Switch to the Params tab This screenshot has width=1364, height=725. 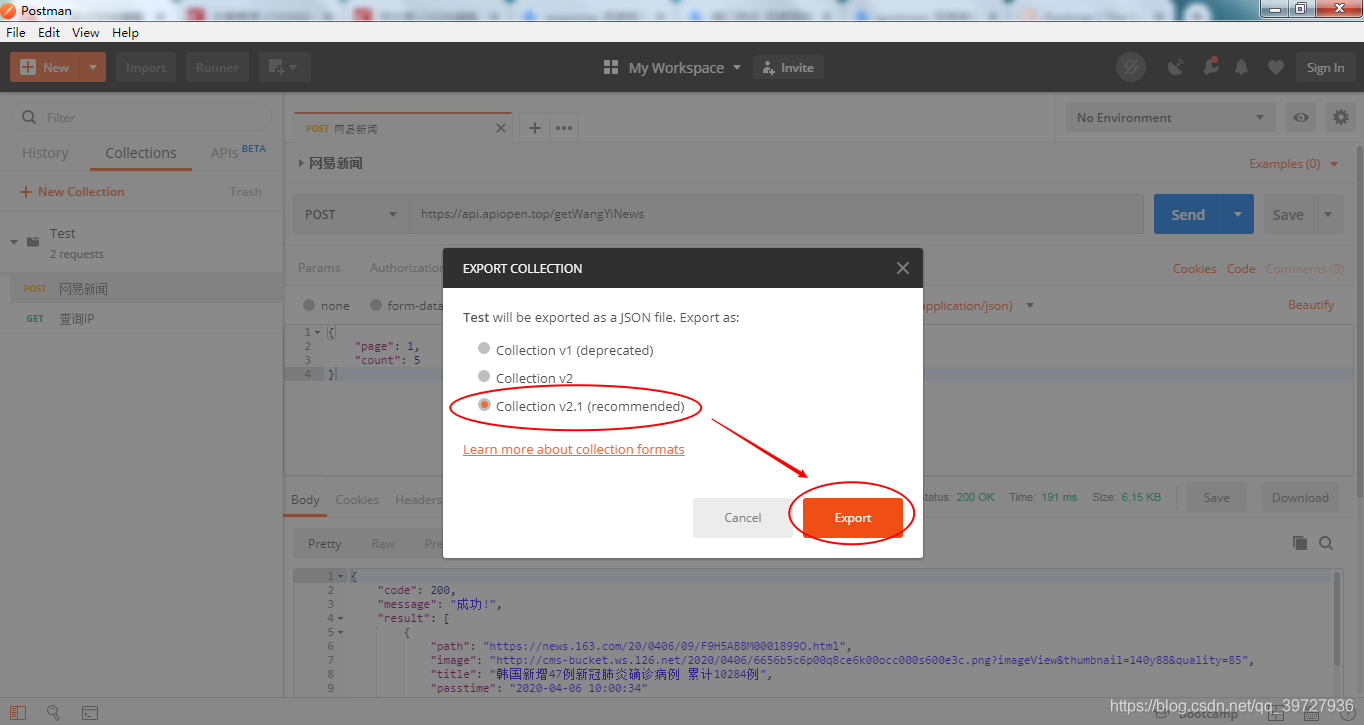pos(319,268)
